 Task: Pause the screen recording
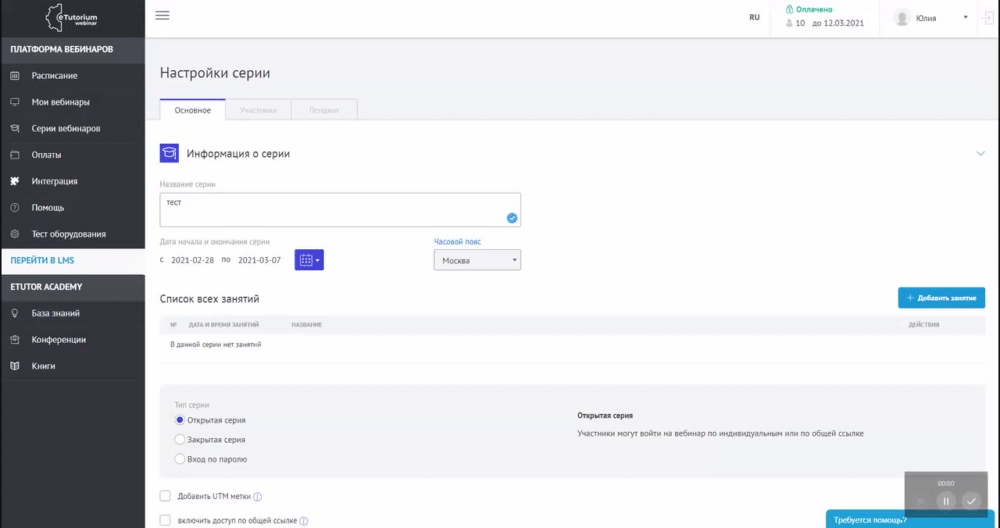coord(945,501)
